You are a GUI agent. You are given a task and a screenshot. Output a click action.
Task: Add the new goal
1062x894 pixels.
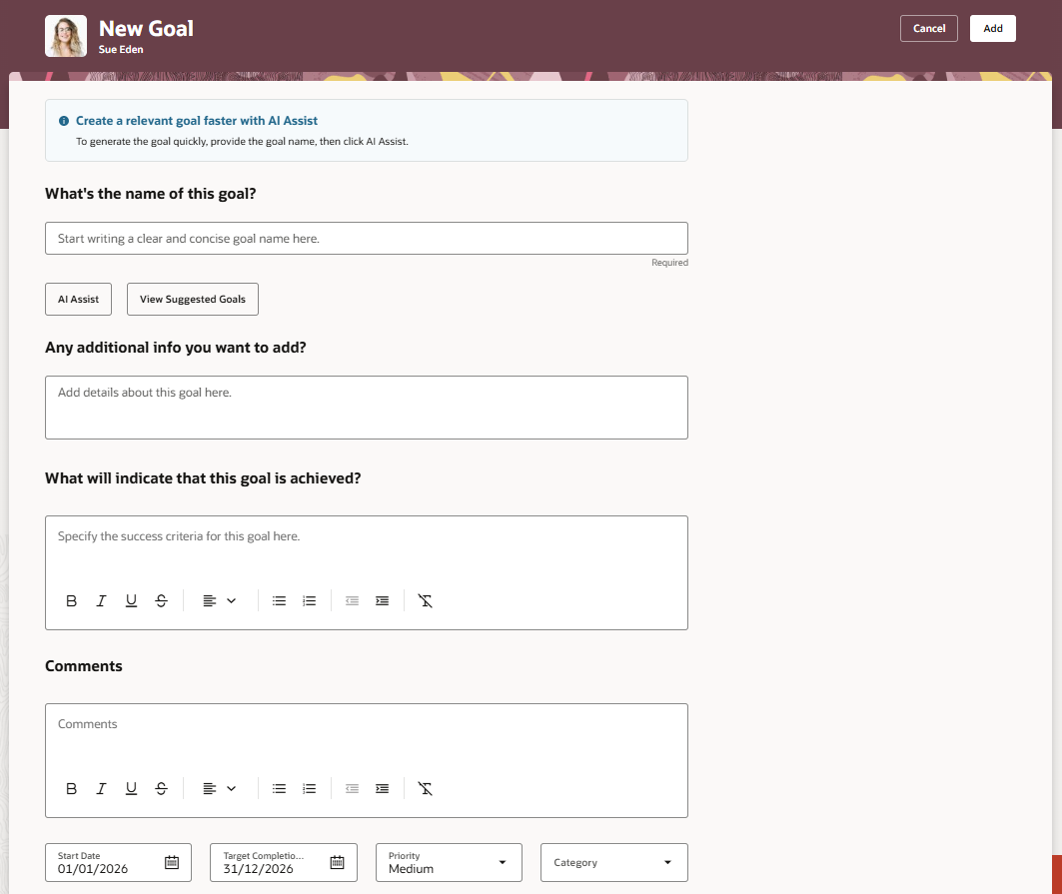pos(992,28)
